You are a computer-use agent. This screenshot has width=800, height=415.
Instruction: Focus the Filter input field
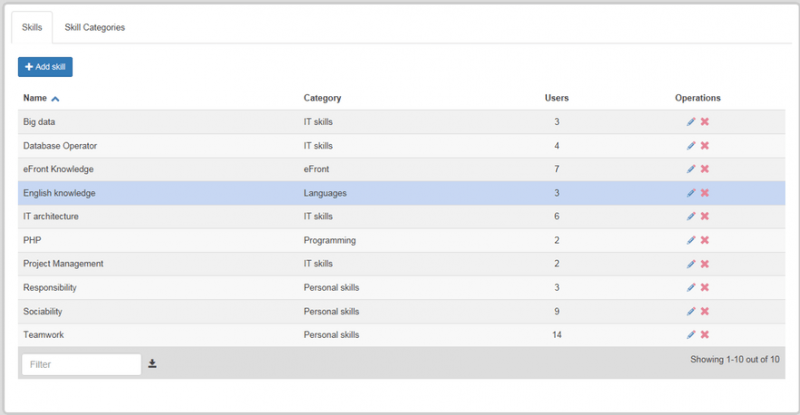[81, 364]
